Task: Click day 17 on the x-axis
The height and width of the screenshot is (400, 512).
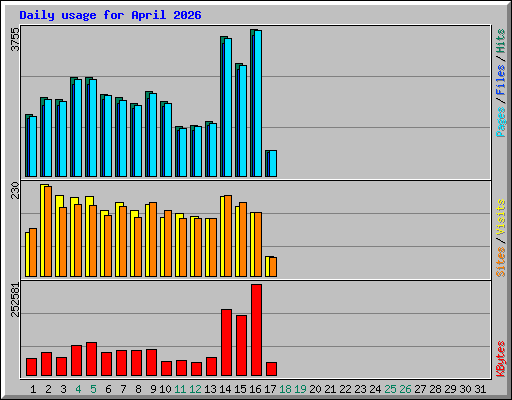Action: [x=270, y=389]
